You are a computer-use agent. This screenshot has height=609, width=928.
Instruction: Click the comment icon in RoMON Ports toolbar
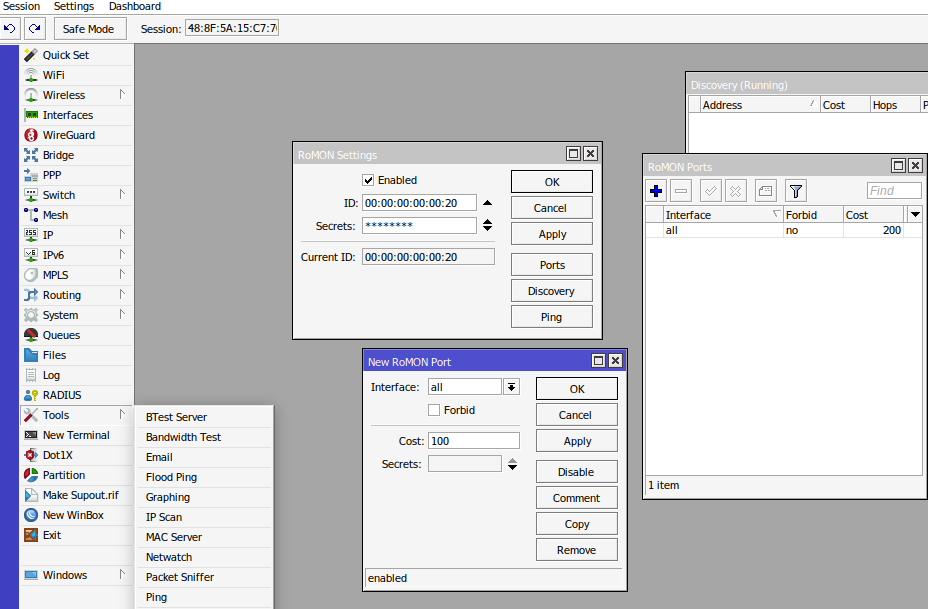(x=765, y=190)
